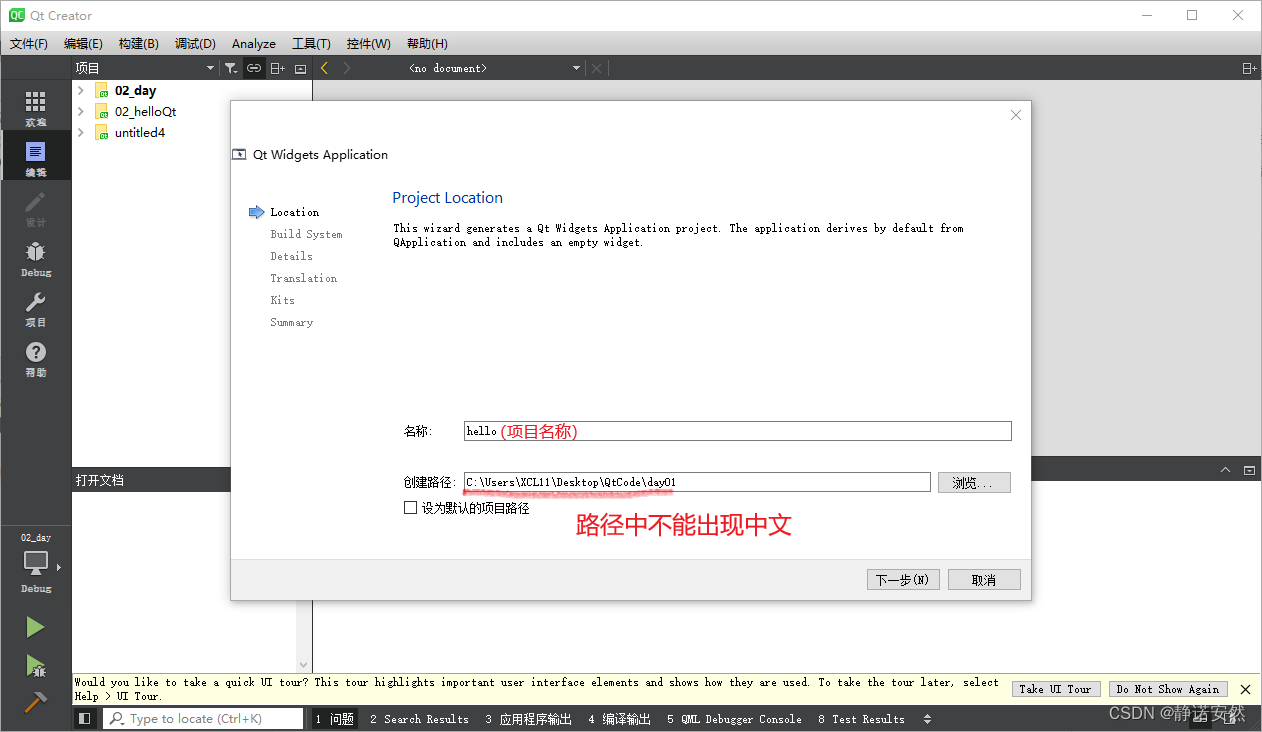Show the 3 应用程序输出 pane
Screen dimensions: 1262x732
click(529, 719)
